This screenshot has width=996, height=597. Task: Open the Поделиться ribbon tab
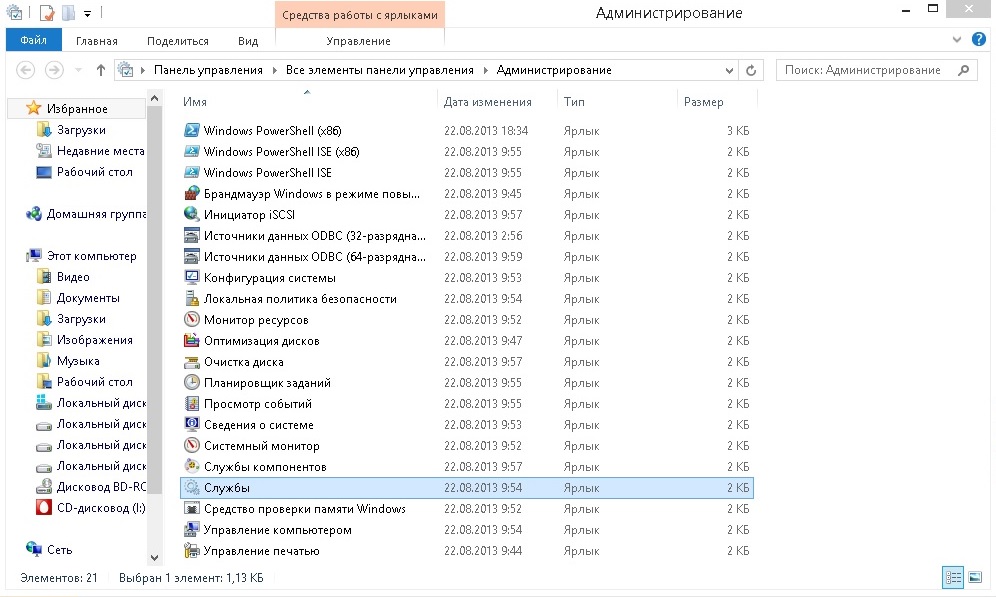coord(178,41)
